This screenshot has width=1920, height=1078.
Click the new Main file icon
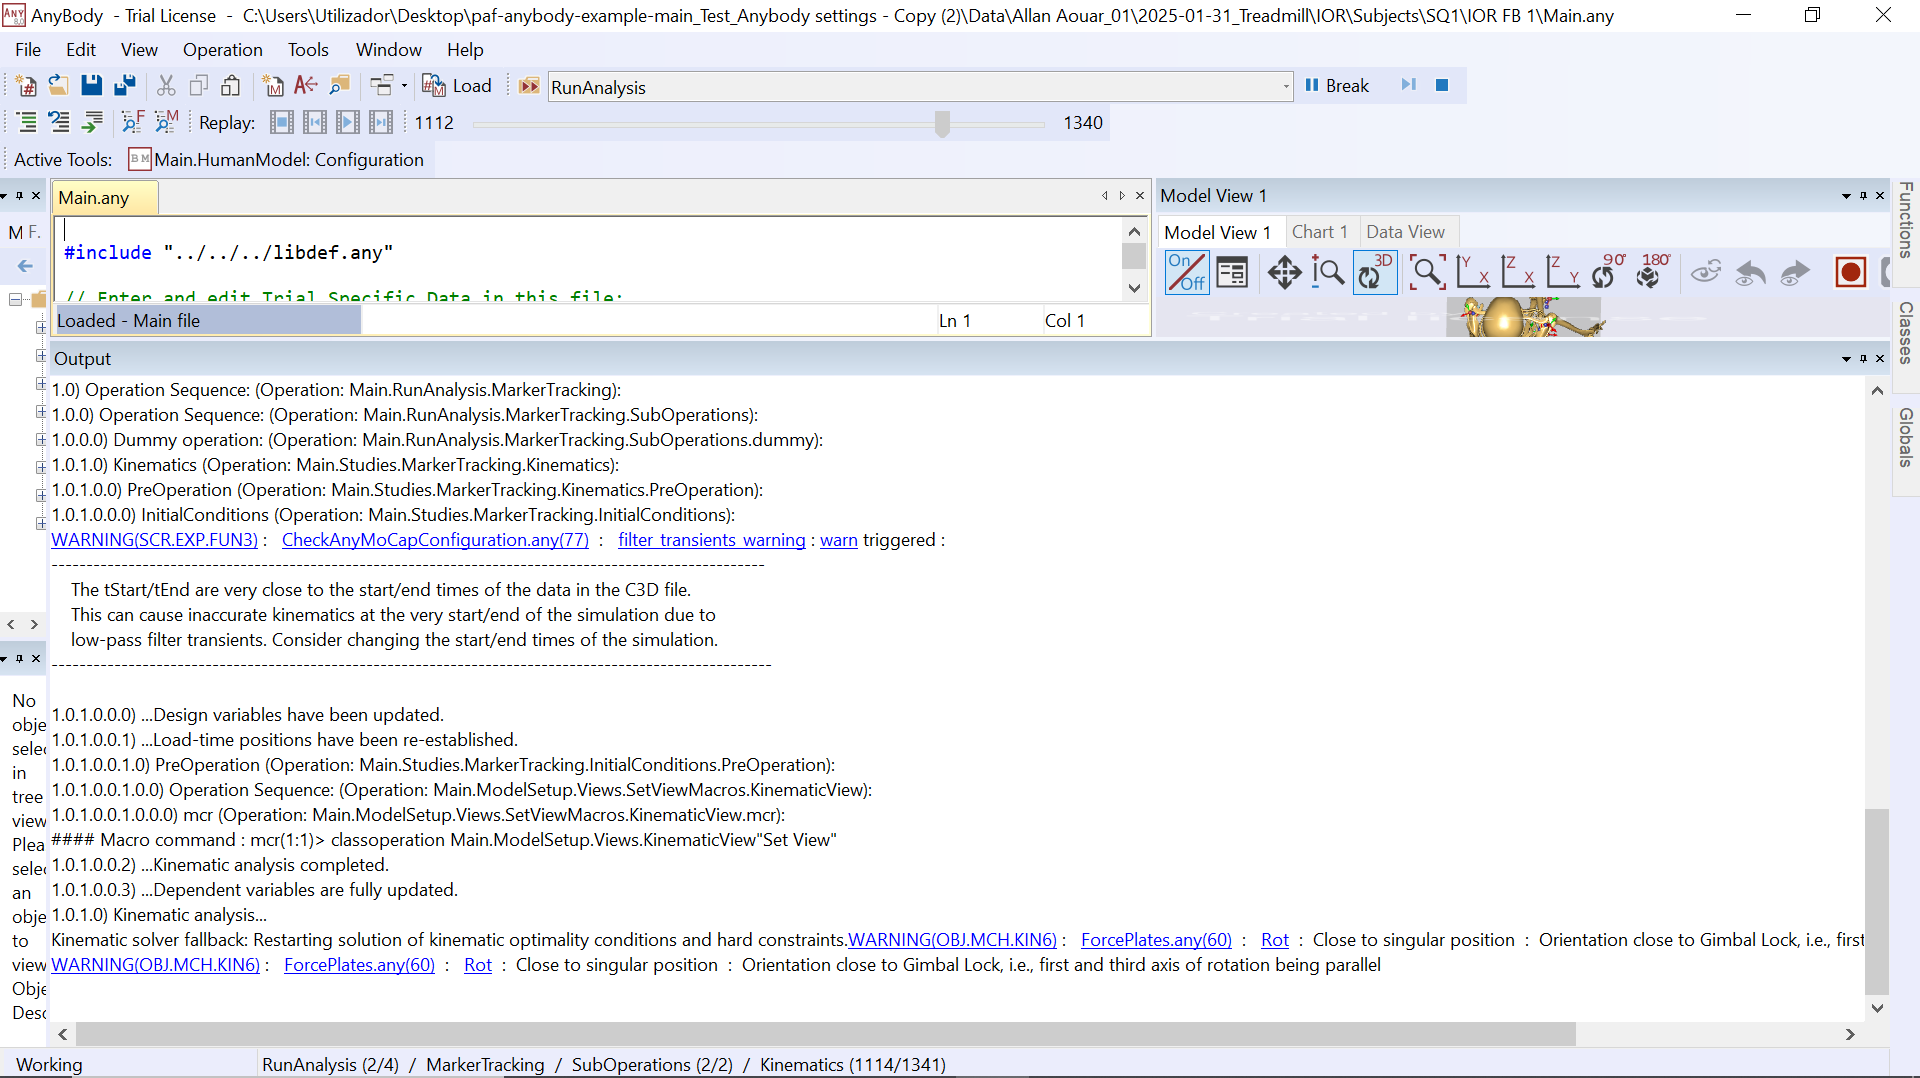[x=272, y=86]
